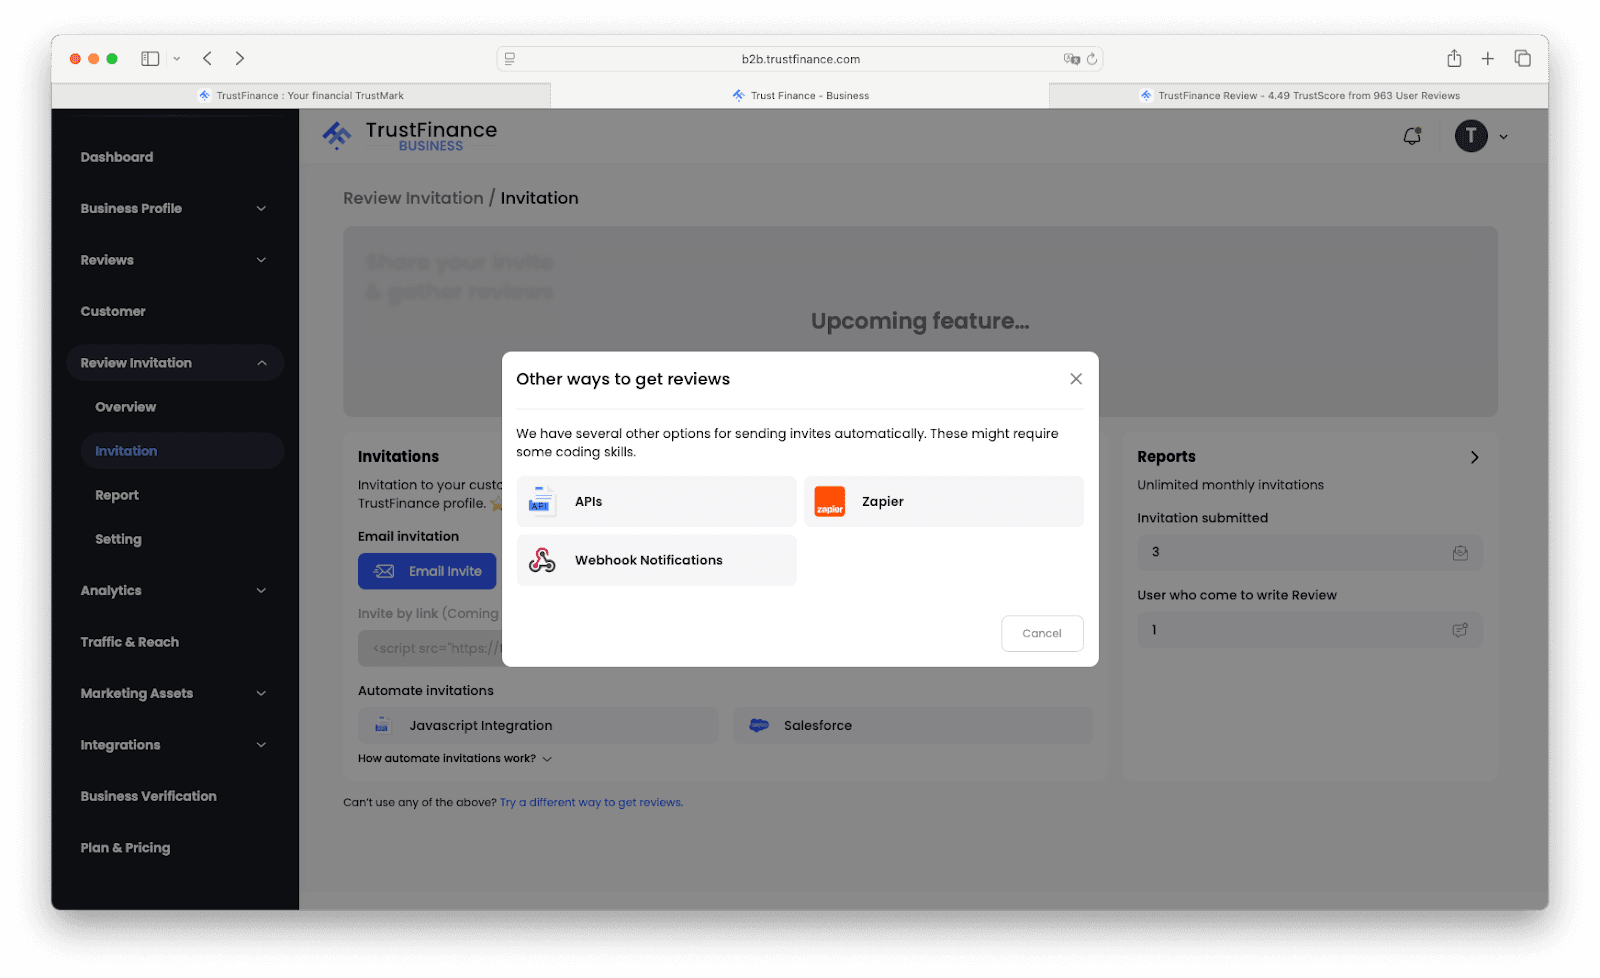
Task: Open the Webhook Notifications option icon
Action: click(x=542, y=560)
